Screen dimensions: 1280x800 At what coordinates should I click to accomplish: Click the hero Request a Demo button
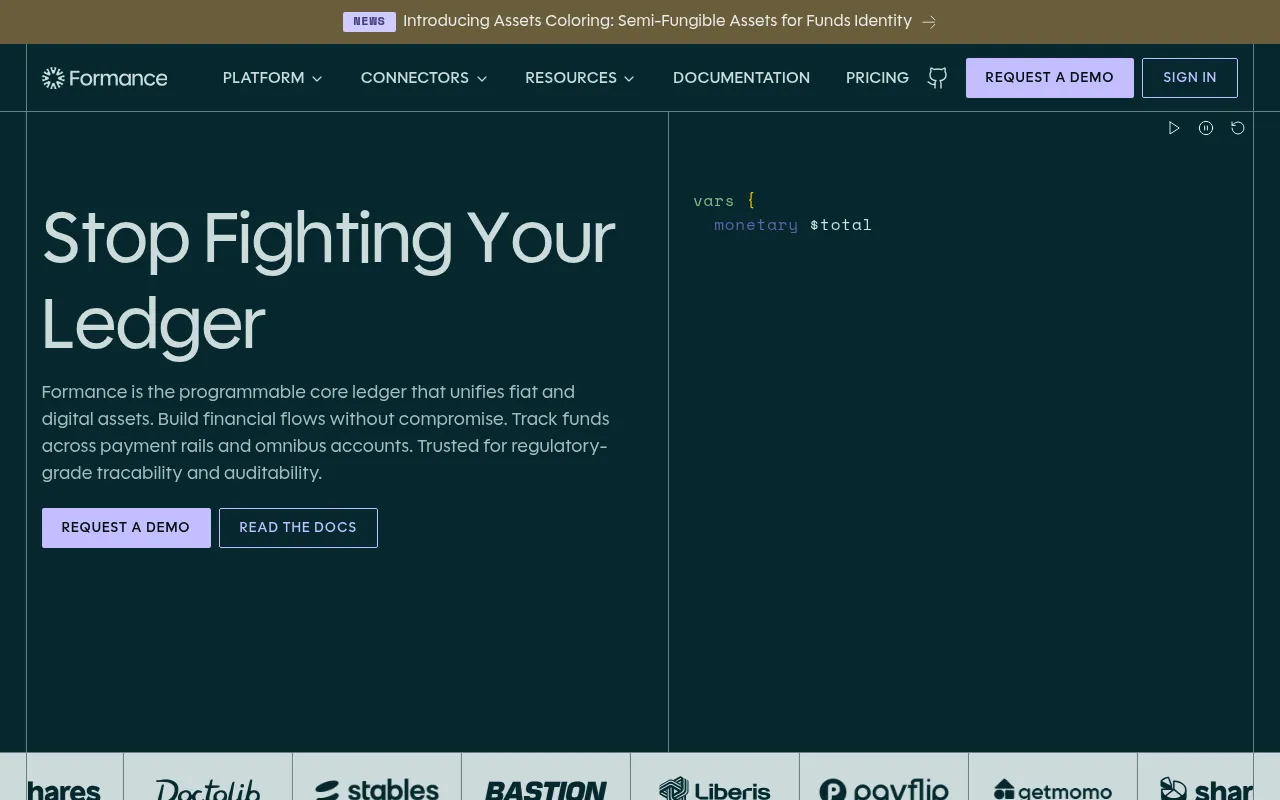click(126, 528)
